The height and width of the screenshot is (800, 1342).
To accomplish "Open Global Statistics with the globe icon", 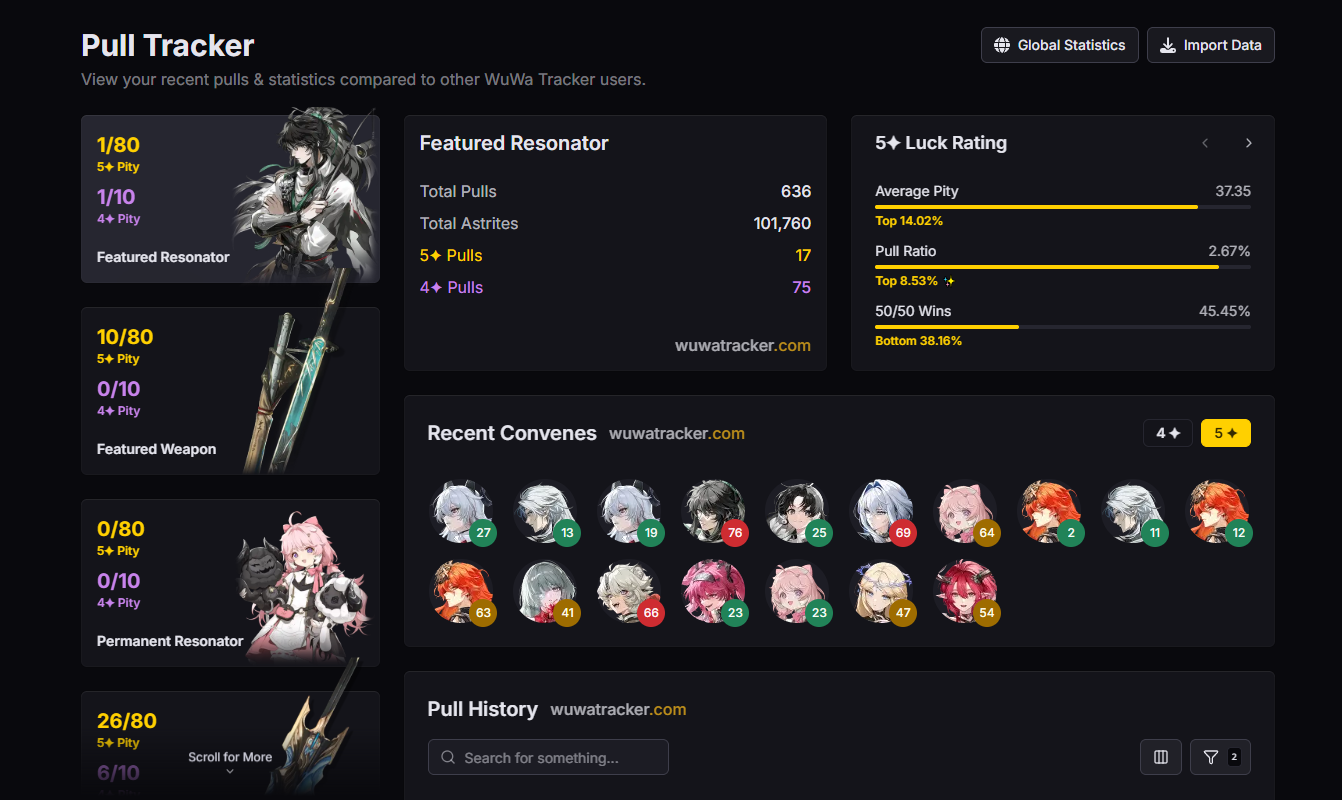I will (x=1060, y=45).
